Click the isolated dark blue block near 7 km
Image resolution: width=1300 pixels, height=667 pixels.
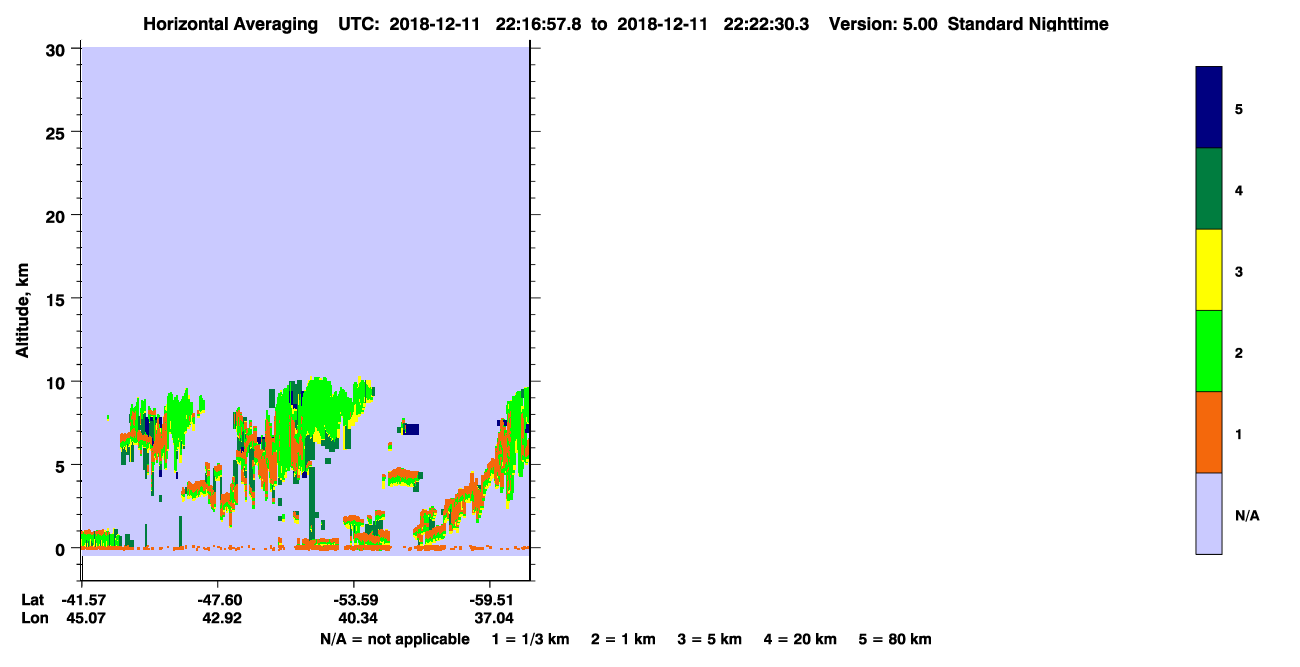click(411, 429)
